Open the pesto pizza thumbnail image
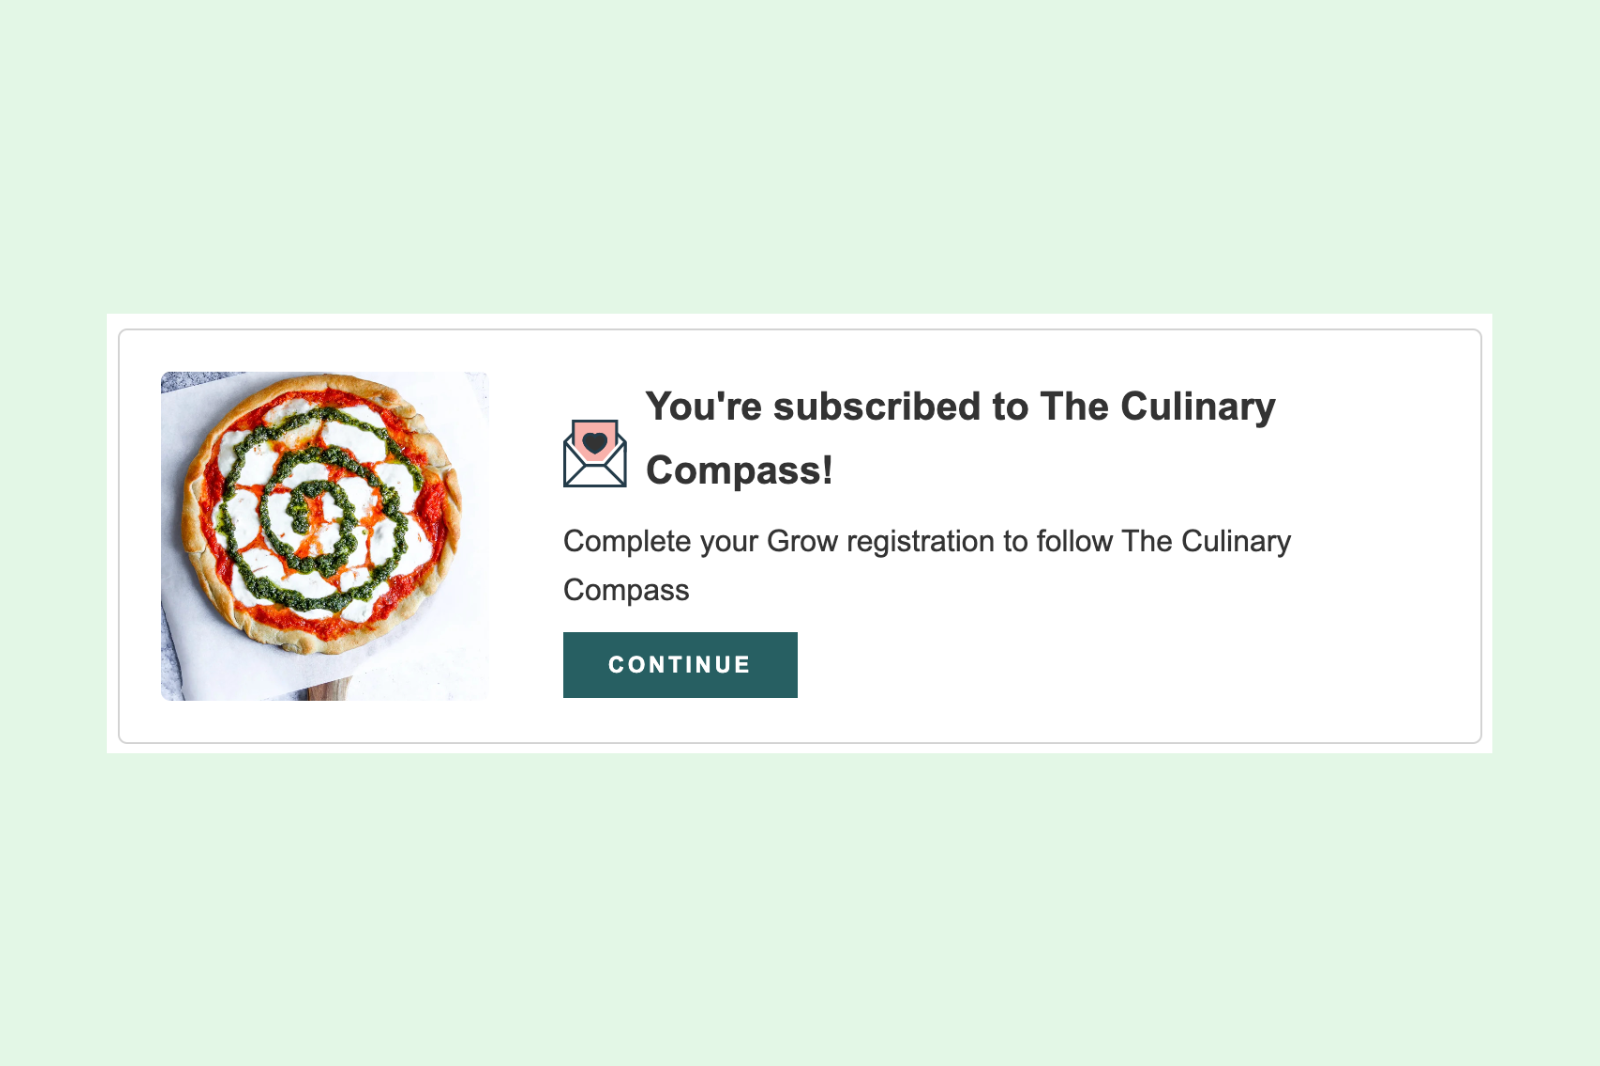This screenshot has width=1600, height=1066. [x=325, y=536]
